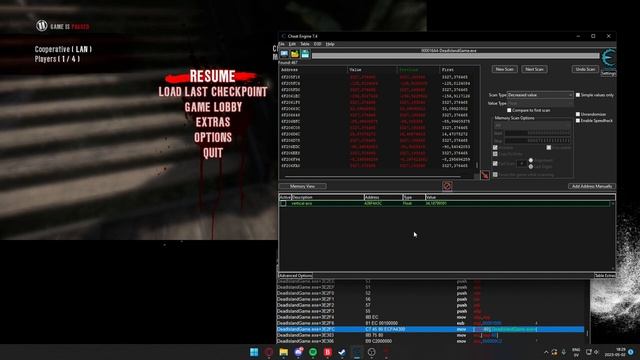
Task: Open the D3D menu in Cheat Engine
Action: [x=318, y=44]
